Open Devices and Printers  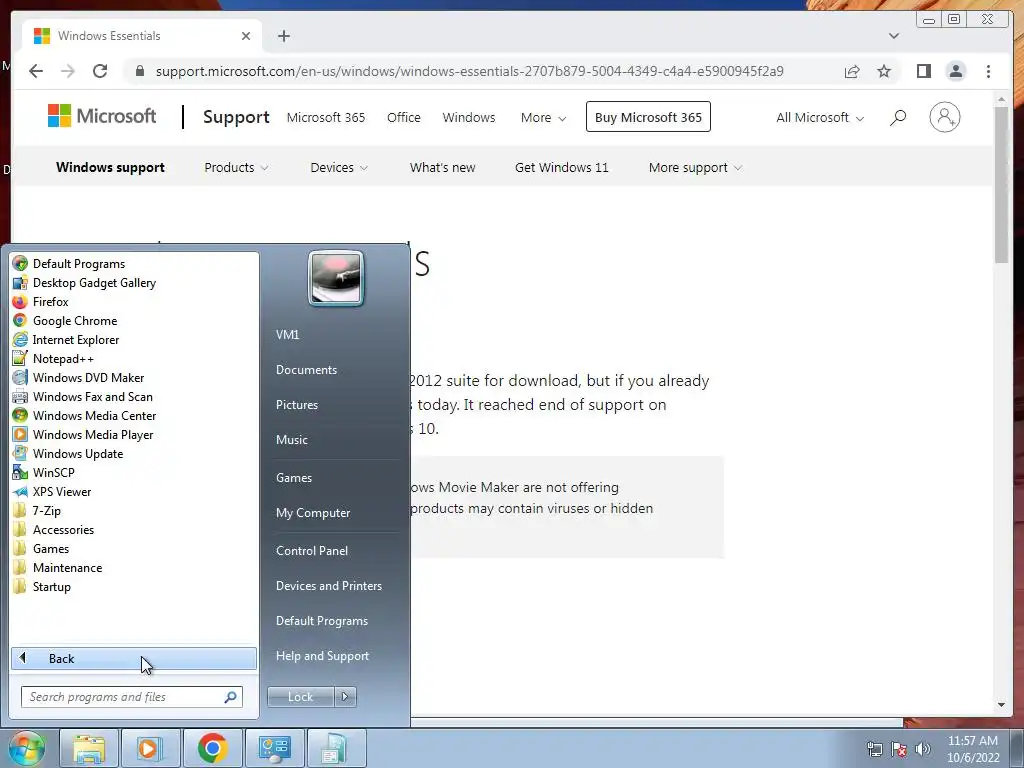coord(328,586)
